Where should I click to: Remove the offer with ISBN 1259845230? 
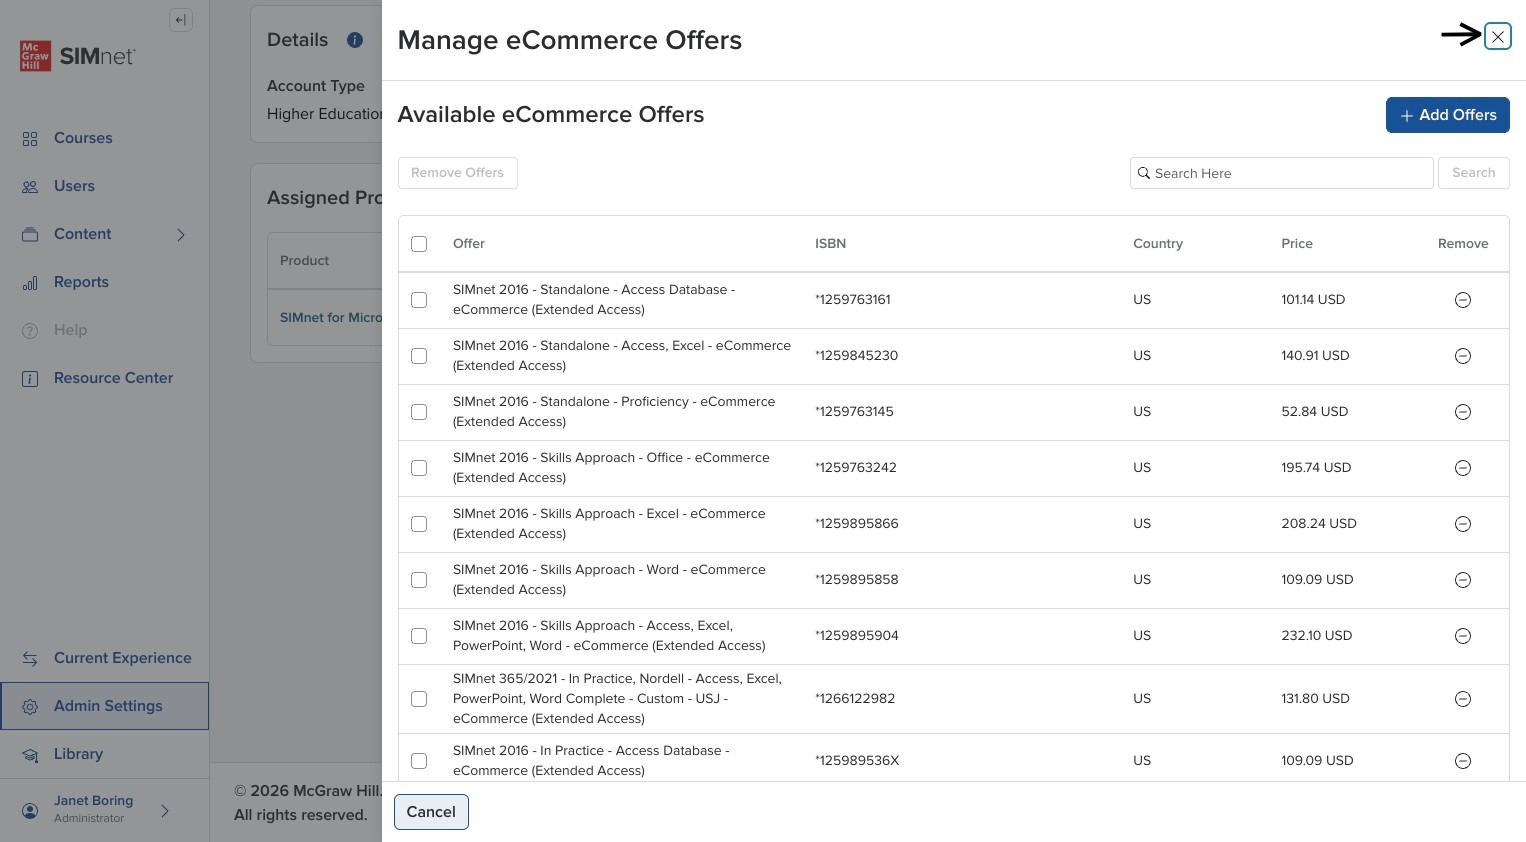pos(1462,356)
